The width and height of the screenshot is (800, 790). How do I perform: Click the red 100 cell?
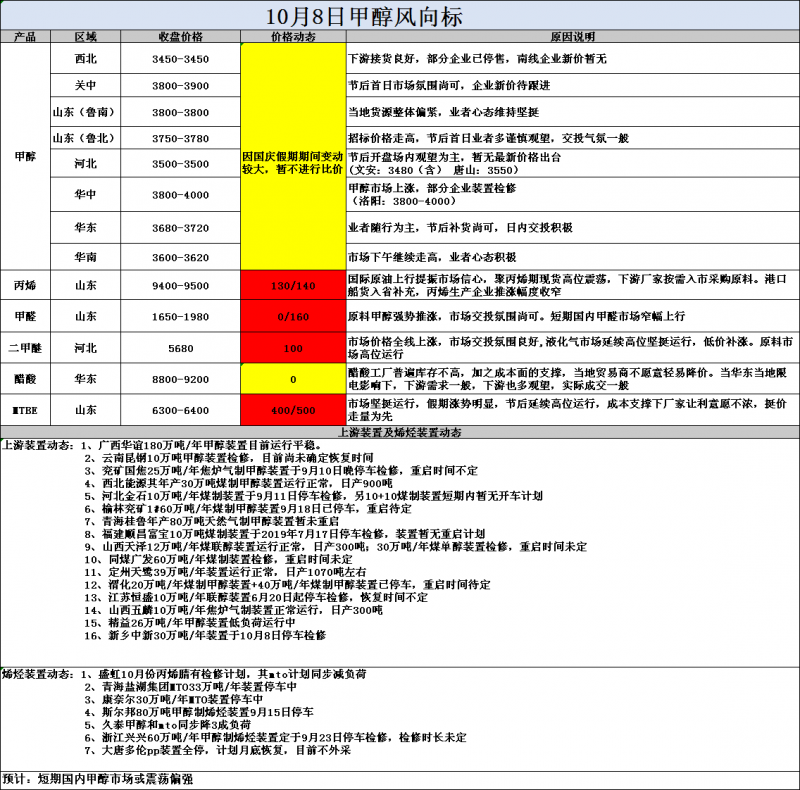pos(293,348)
